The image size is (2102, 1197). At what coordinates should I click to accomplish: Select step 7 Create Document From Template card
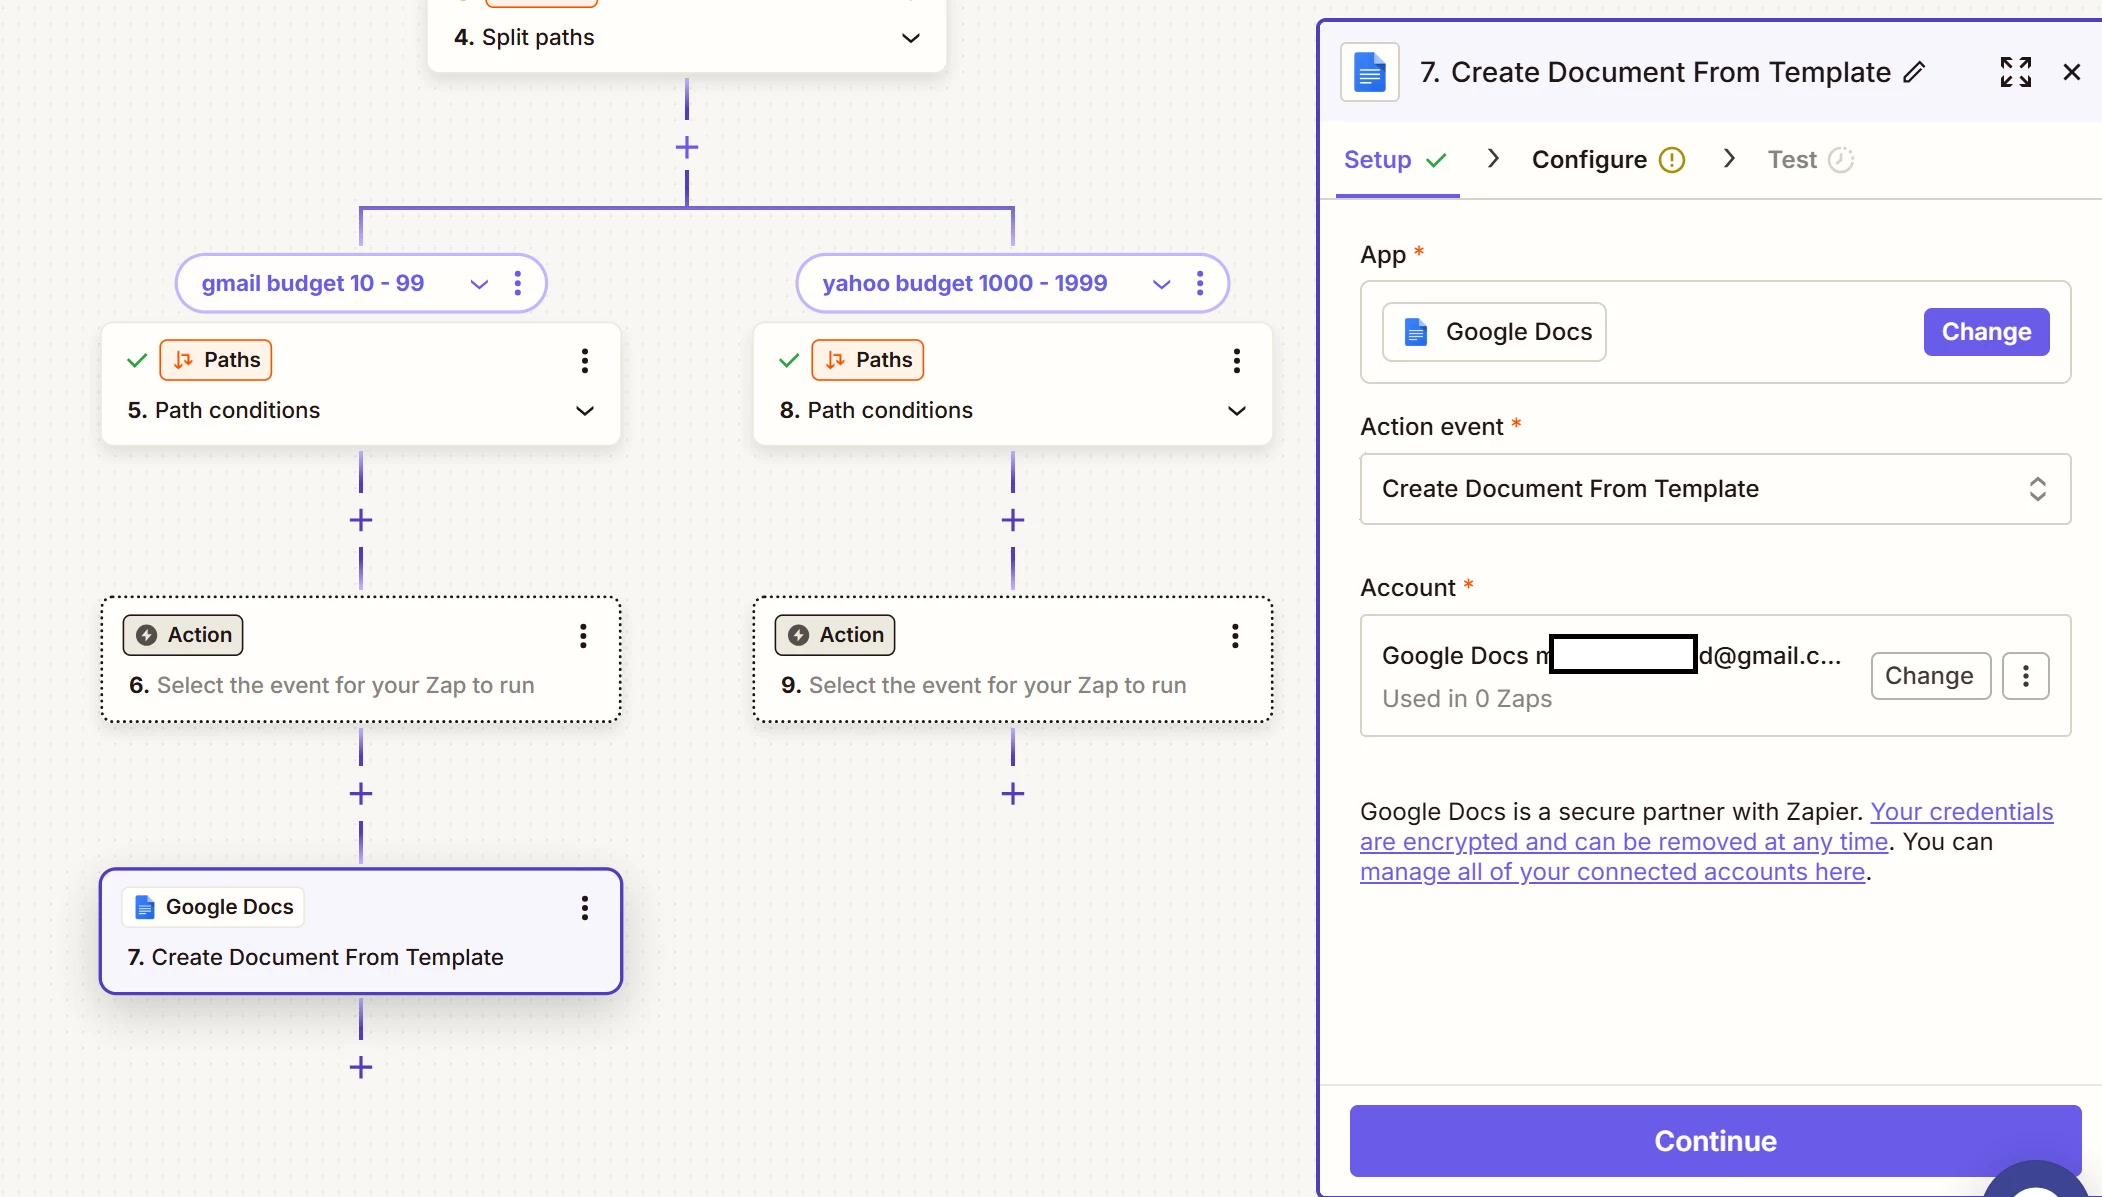[x=361, y=931]
